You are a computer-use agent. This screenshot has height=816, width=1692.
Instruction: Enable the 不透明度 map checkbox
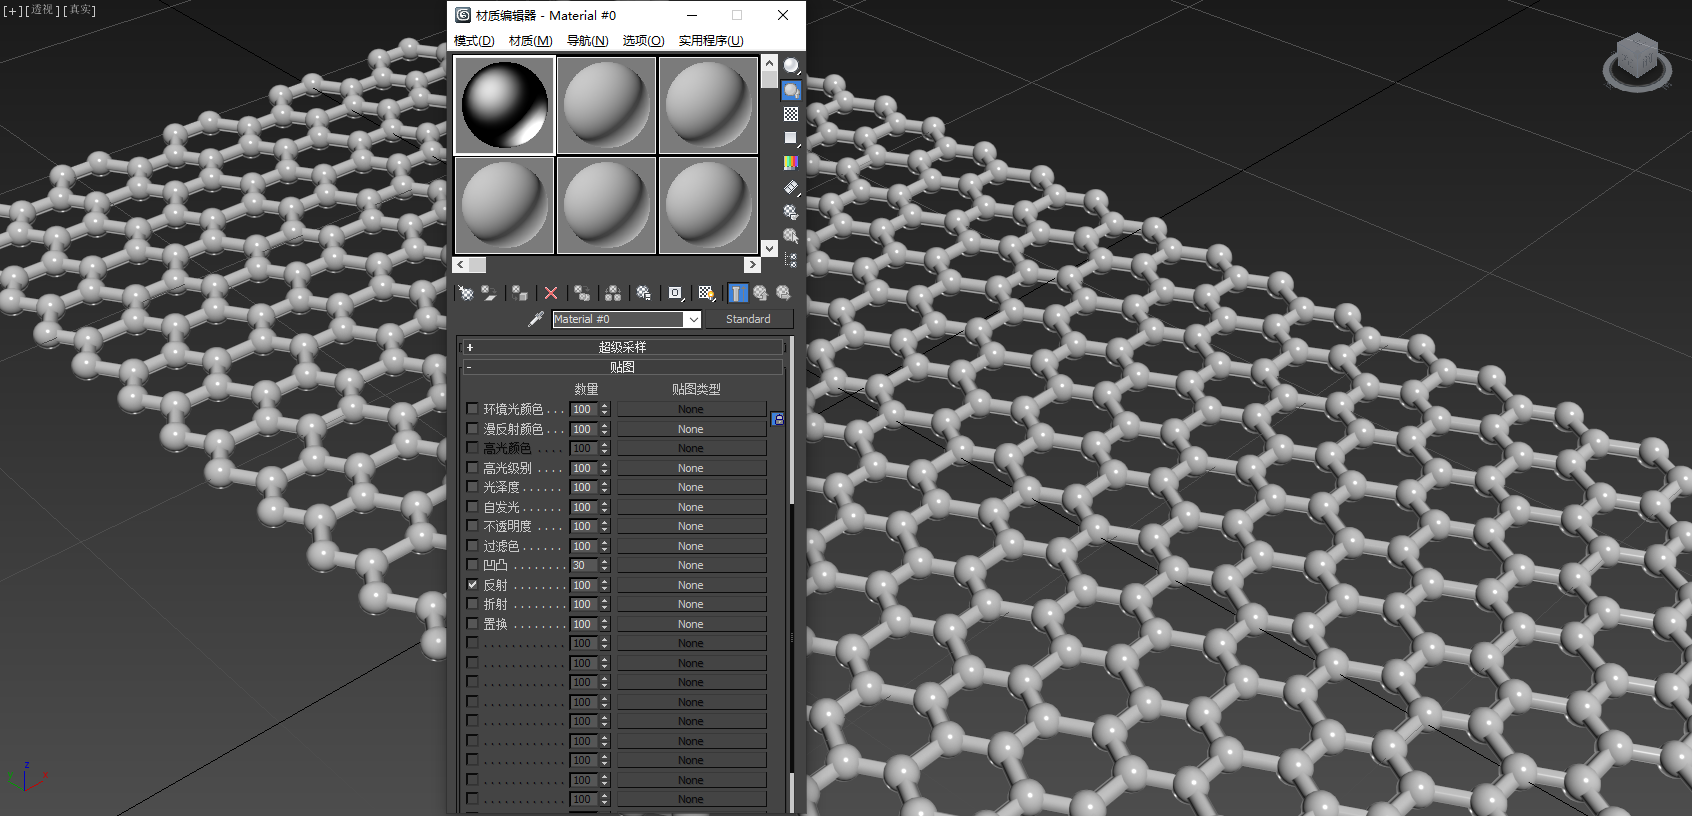[472, 526]
